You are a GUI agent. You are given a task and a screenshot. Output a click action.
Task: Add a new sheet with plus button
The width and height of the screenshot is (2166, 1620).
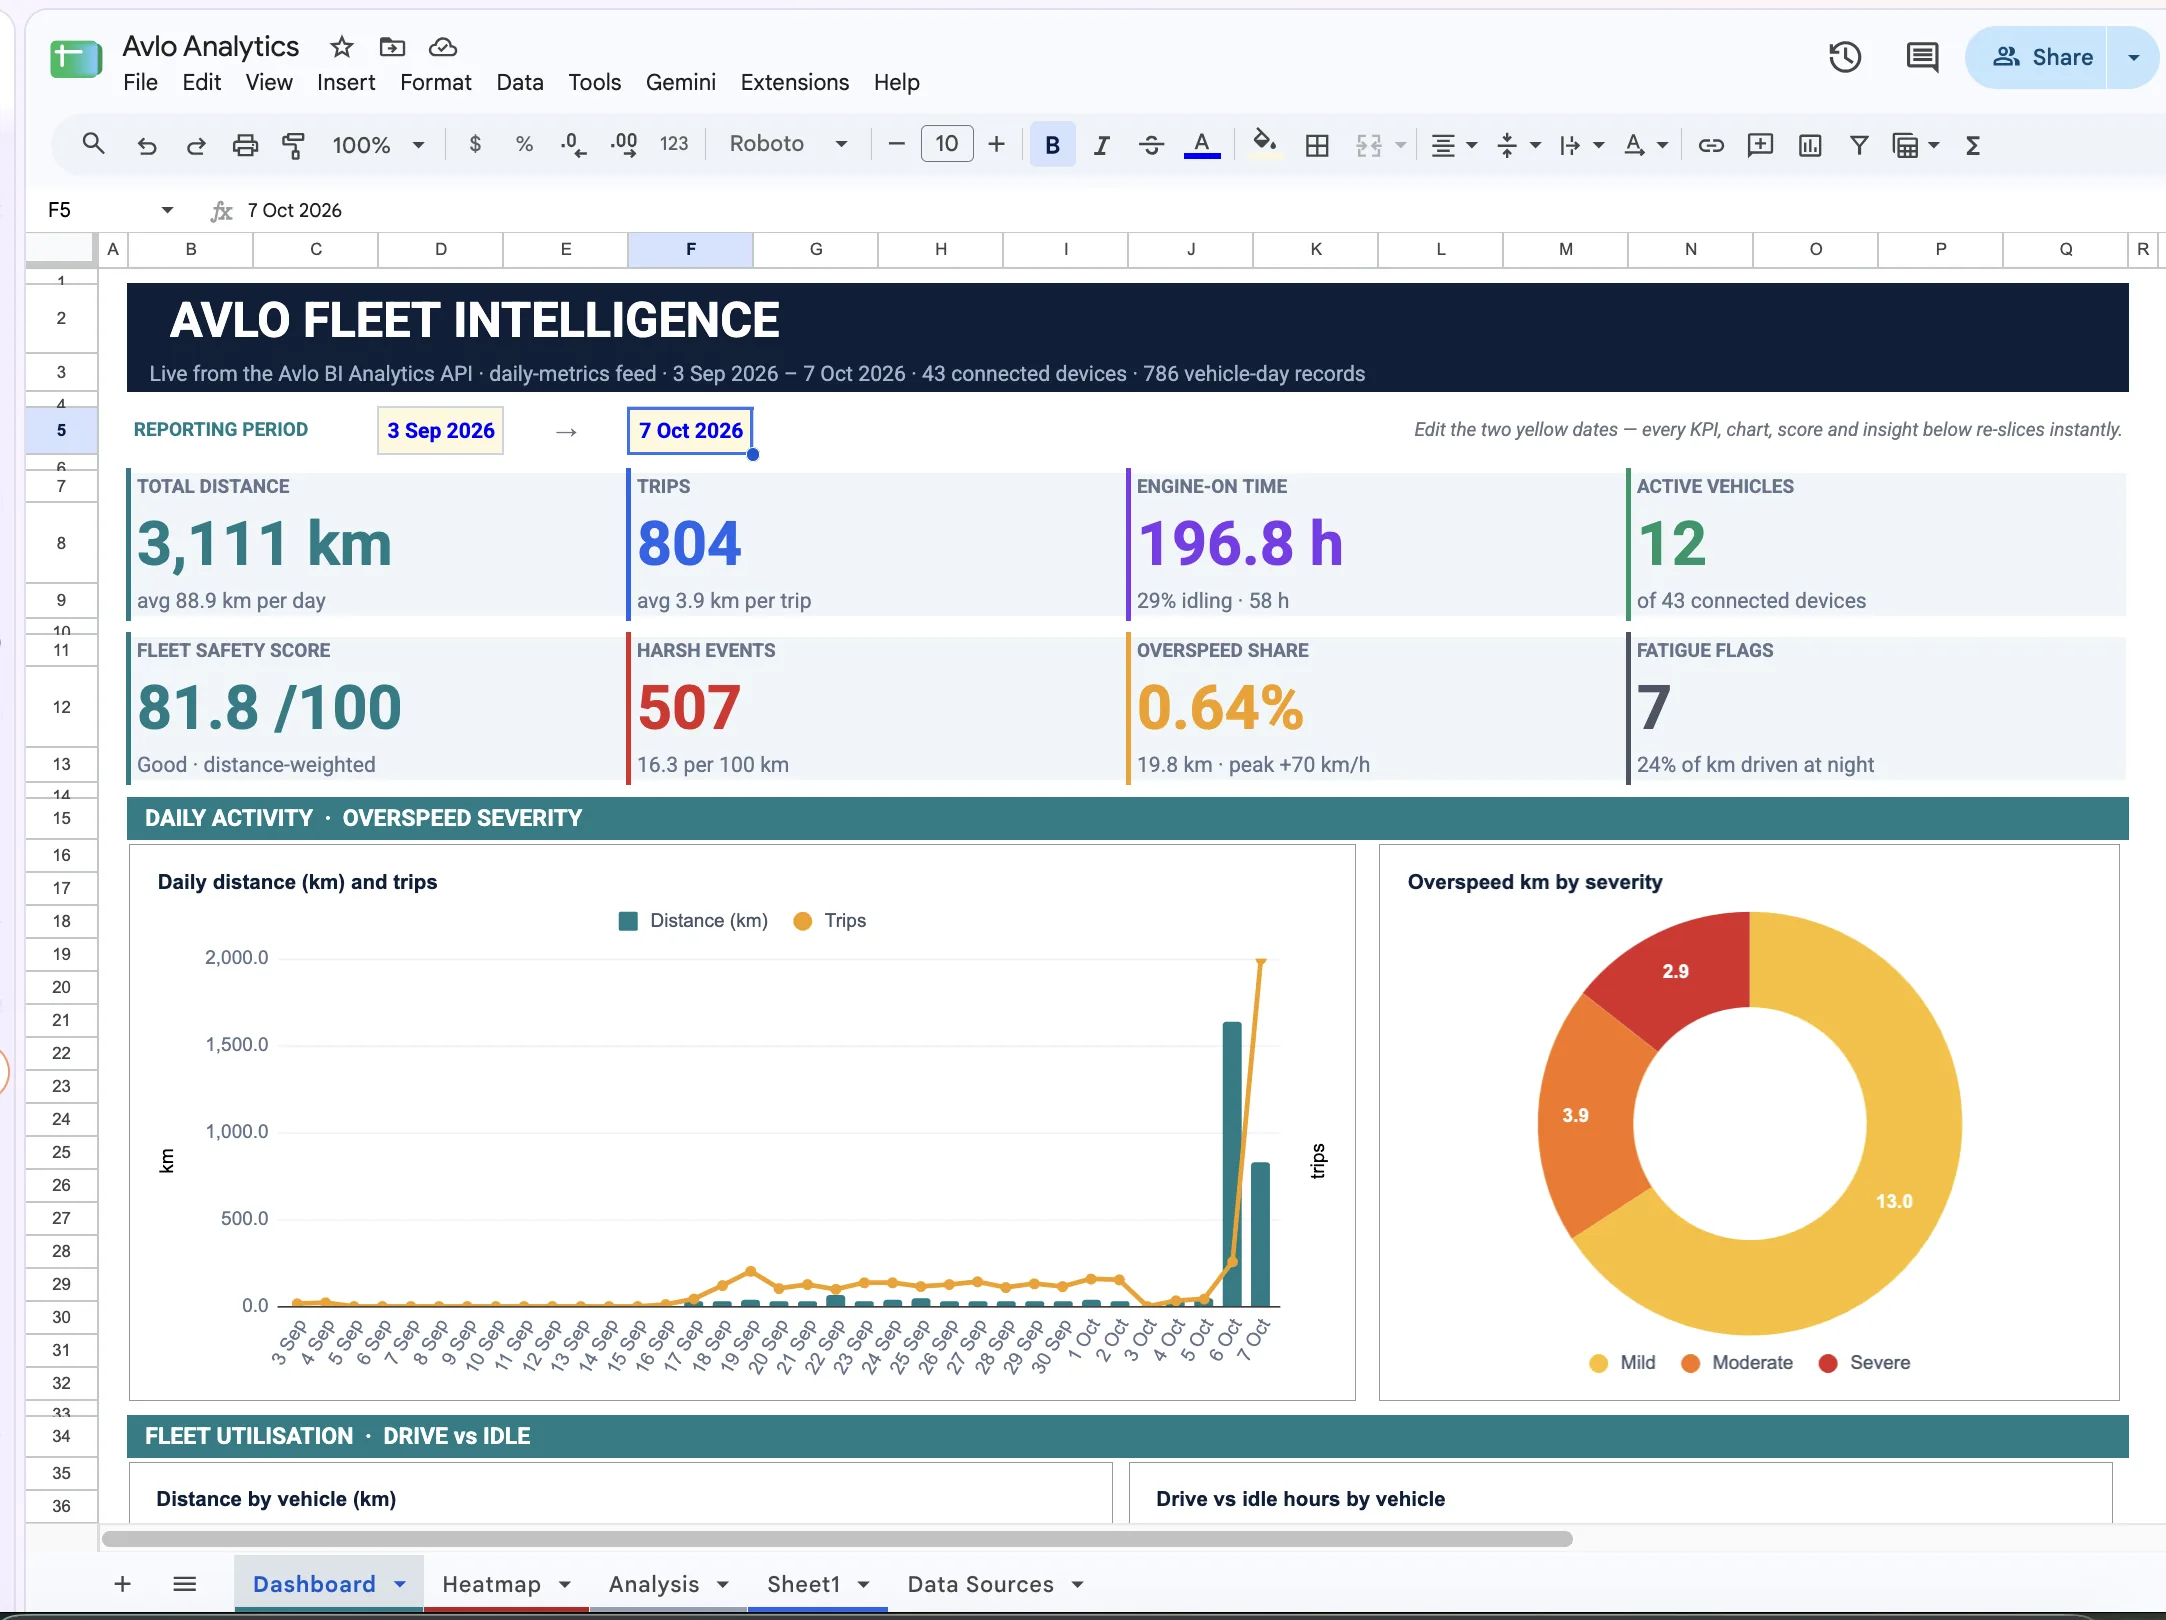(x=123, y=1584)
